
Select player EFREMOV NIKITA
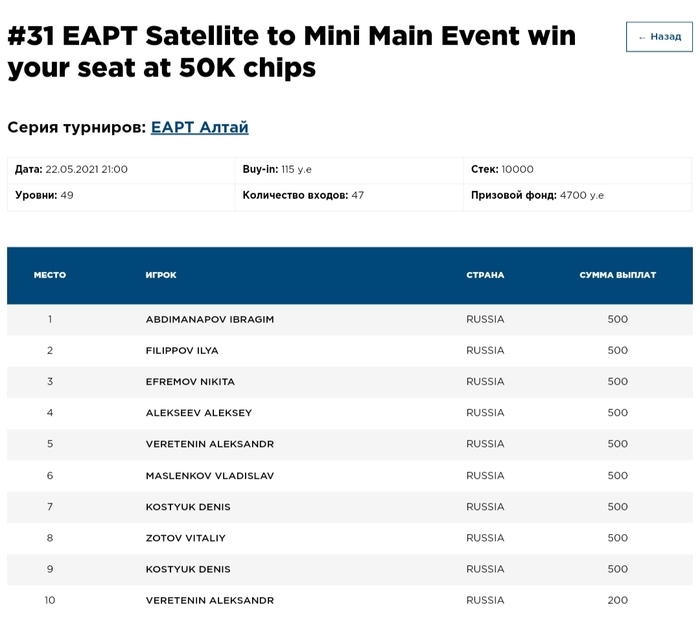tap(190, 382)
